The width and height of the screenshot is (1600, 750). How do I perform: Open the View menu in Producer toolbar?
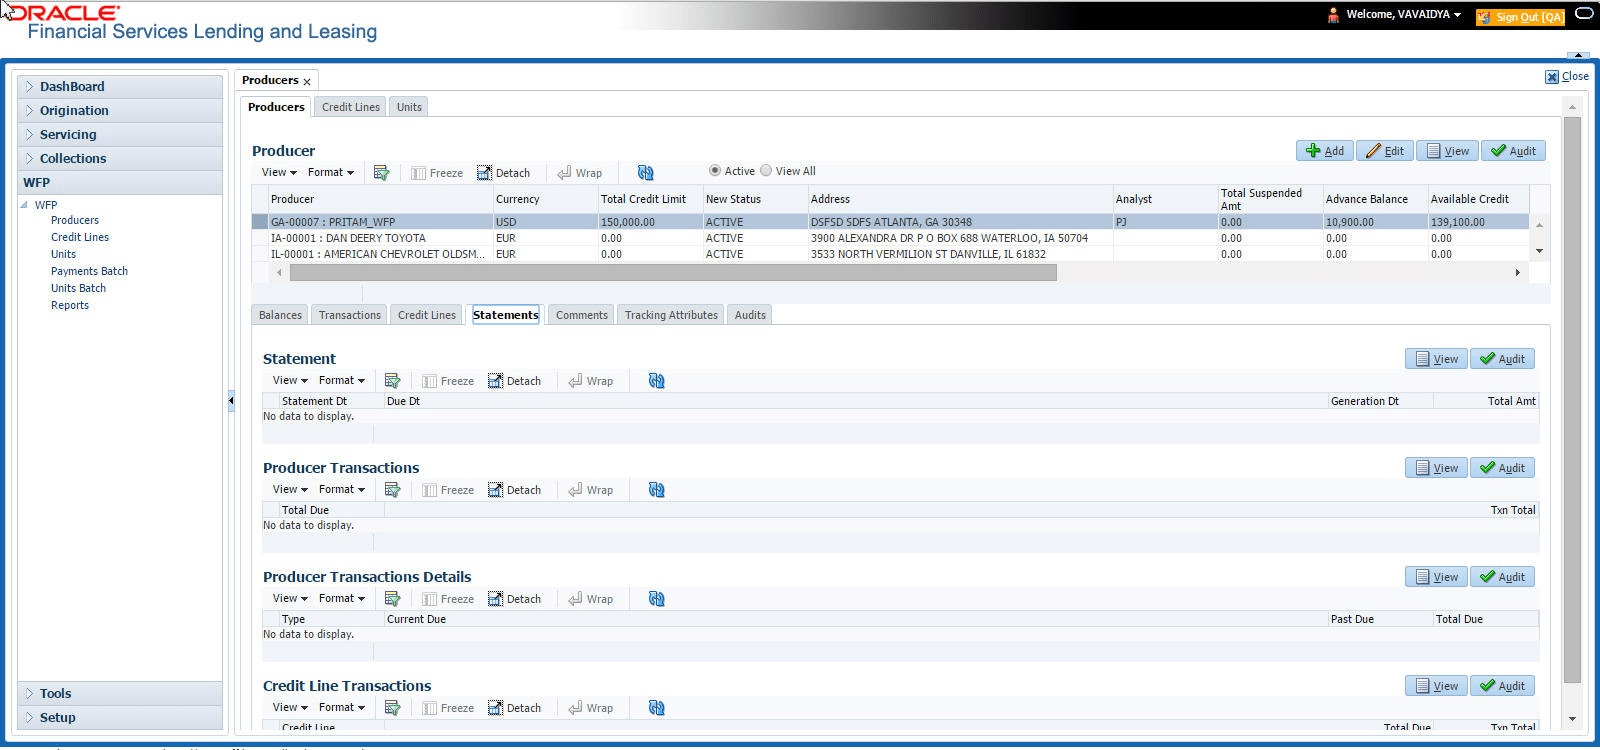click(279, 172)
